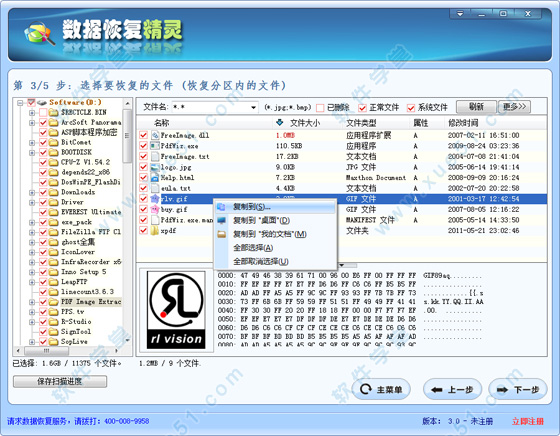Expand the PDF Image Extract tree node
Image resolution: width=560 pixels, height=436 pixels.
pyautogui.click(x=32, y=302)
